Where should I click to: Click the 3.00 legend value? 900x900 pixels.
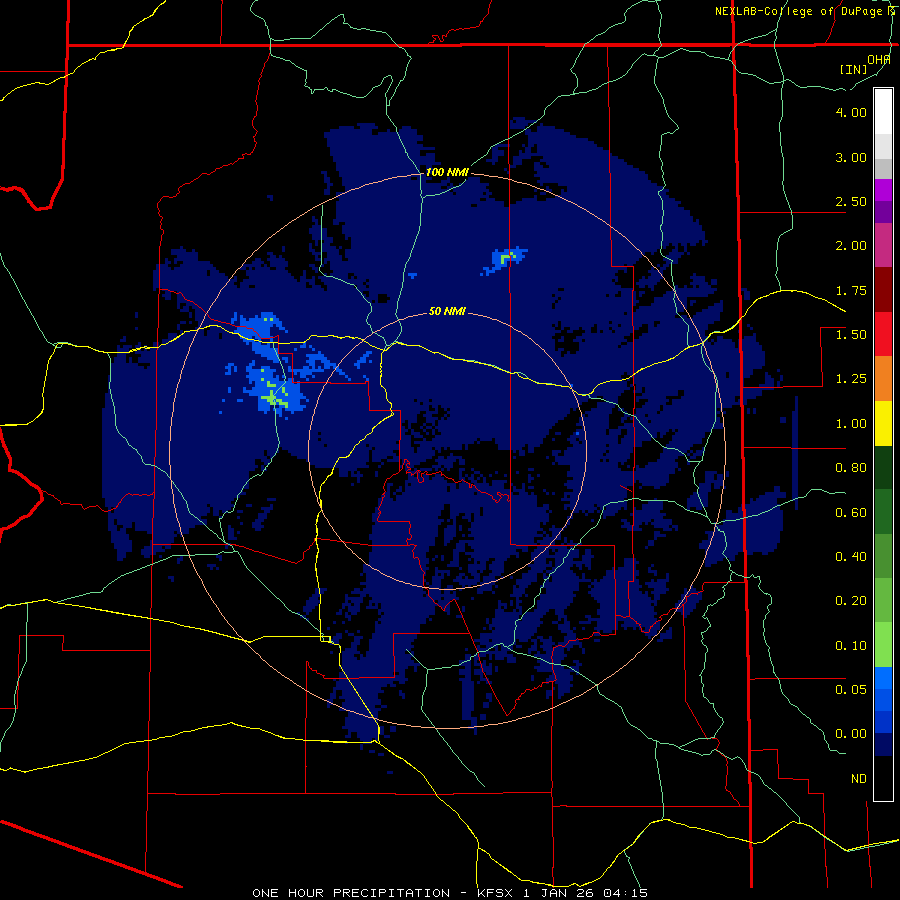851,157
